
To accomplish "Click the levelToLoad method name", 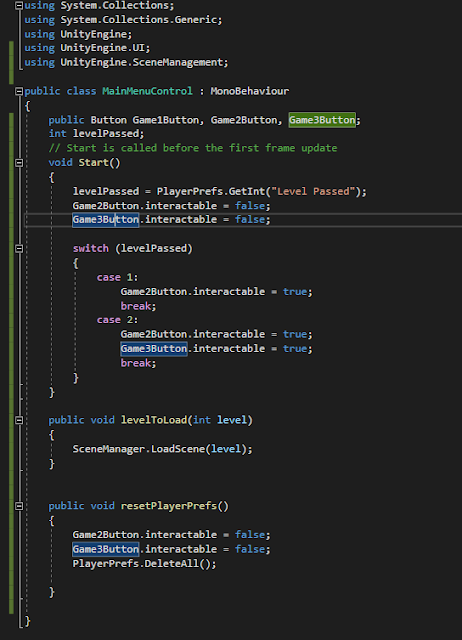I will [x=154, y=420].
